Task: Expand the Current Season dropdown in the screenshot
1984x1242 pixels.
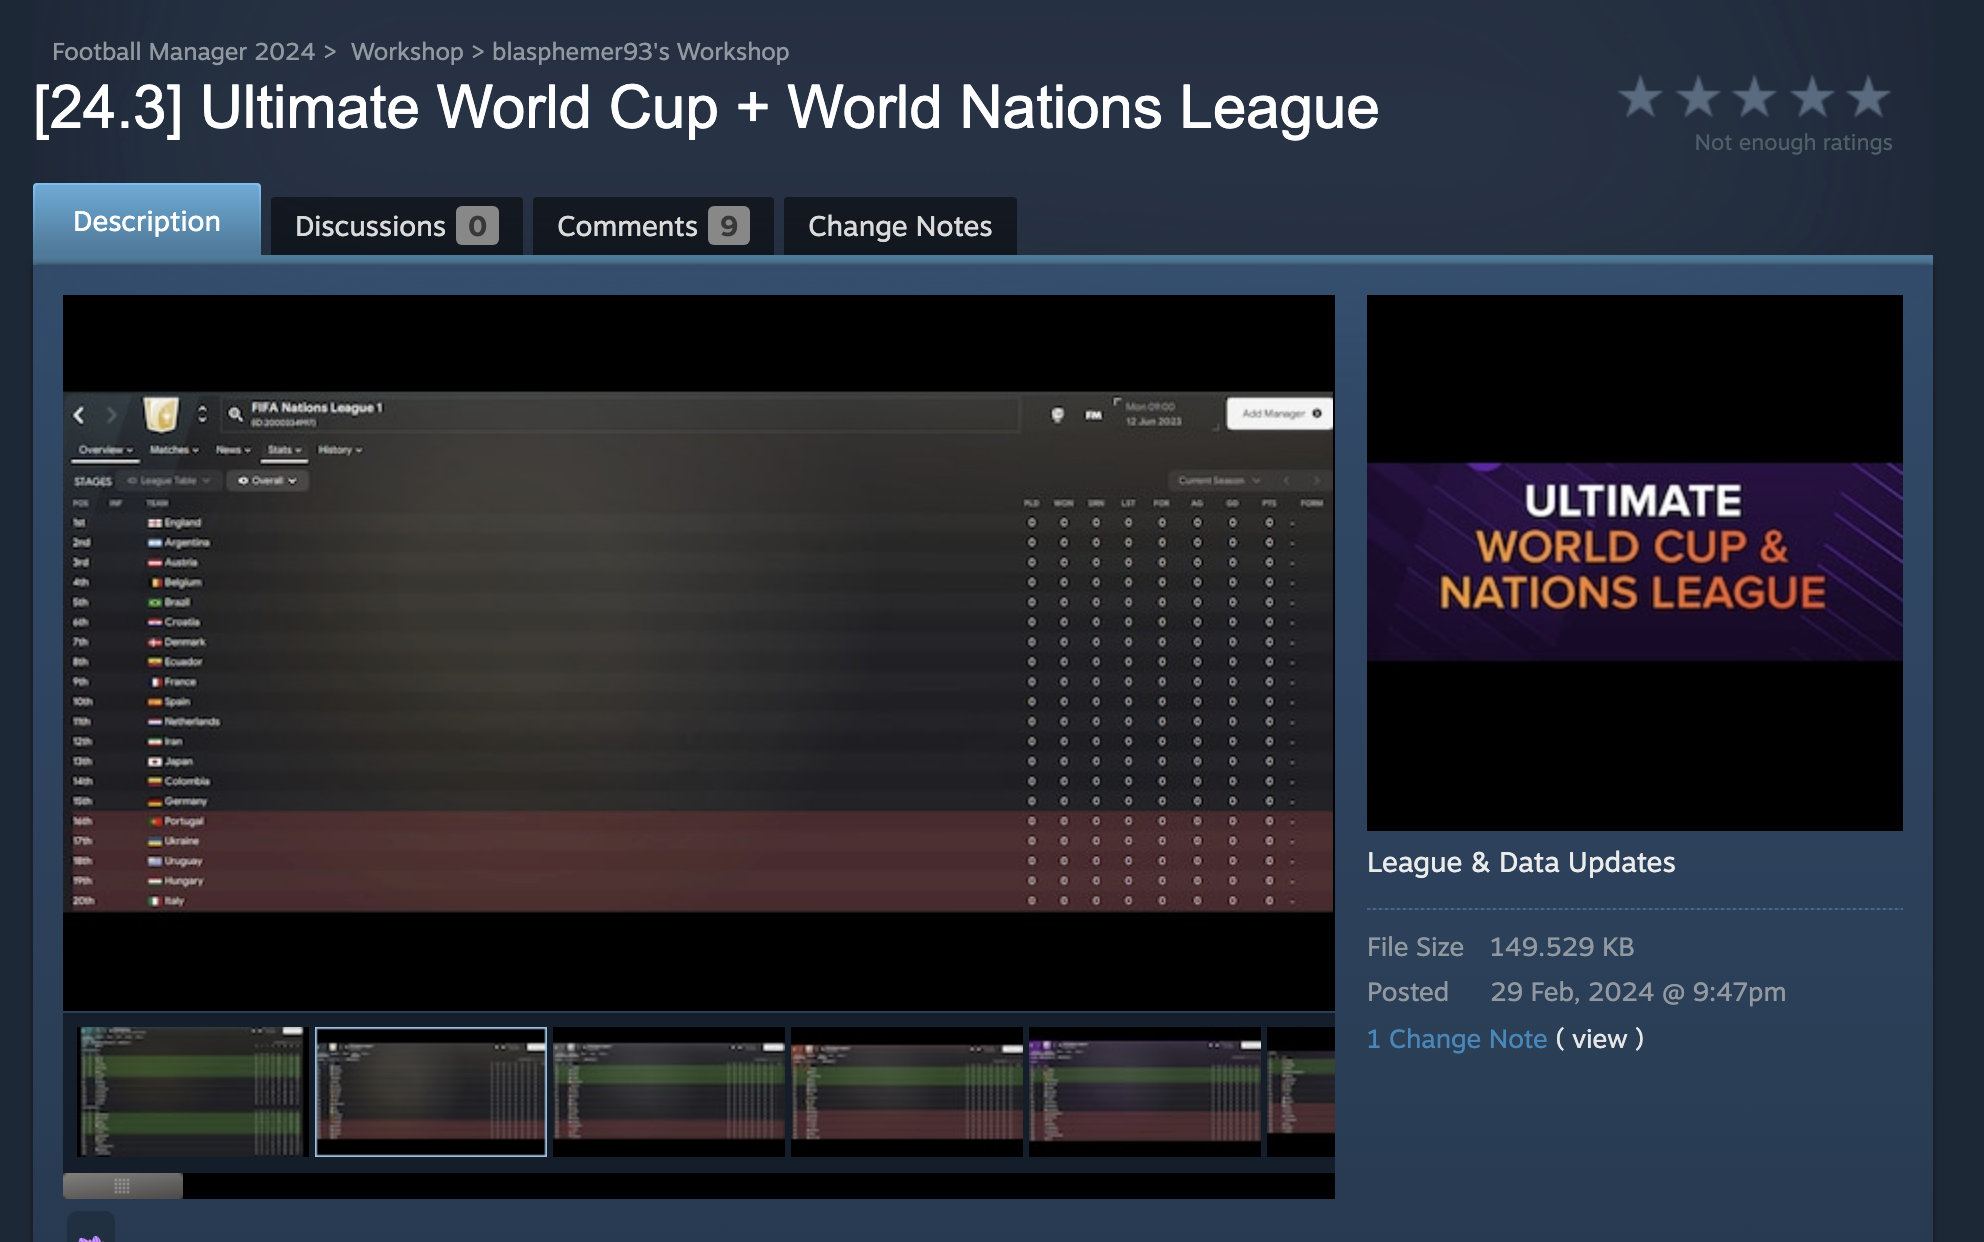Action: (1218, 481)
